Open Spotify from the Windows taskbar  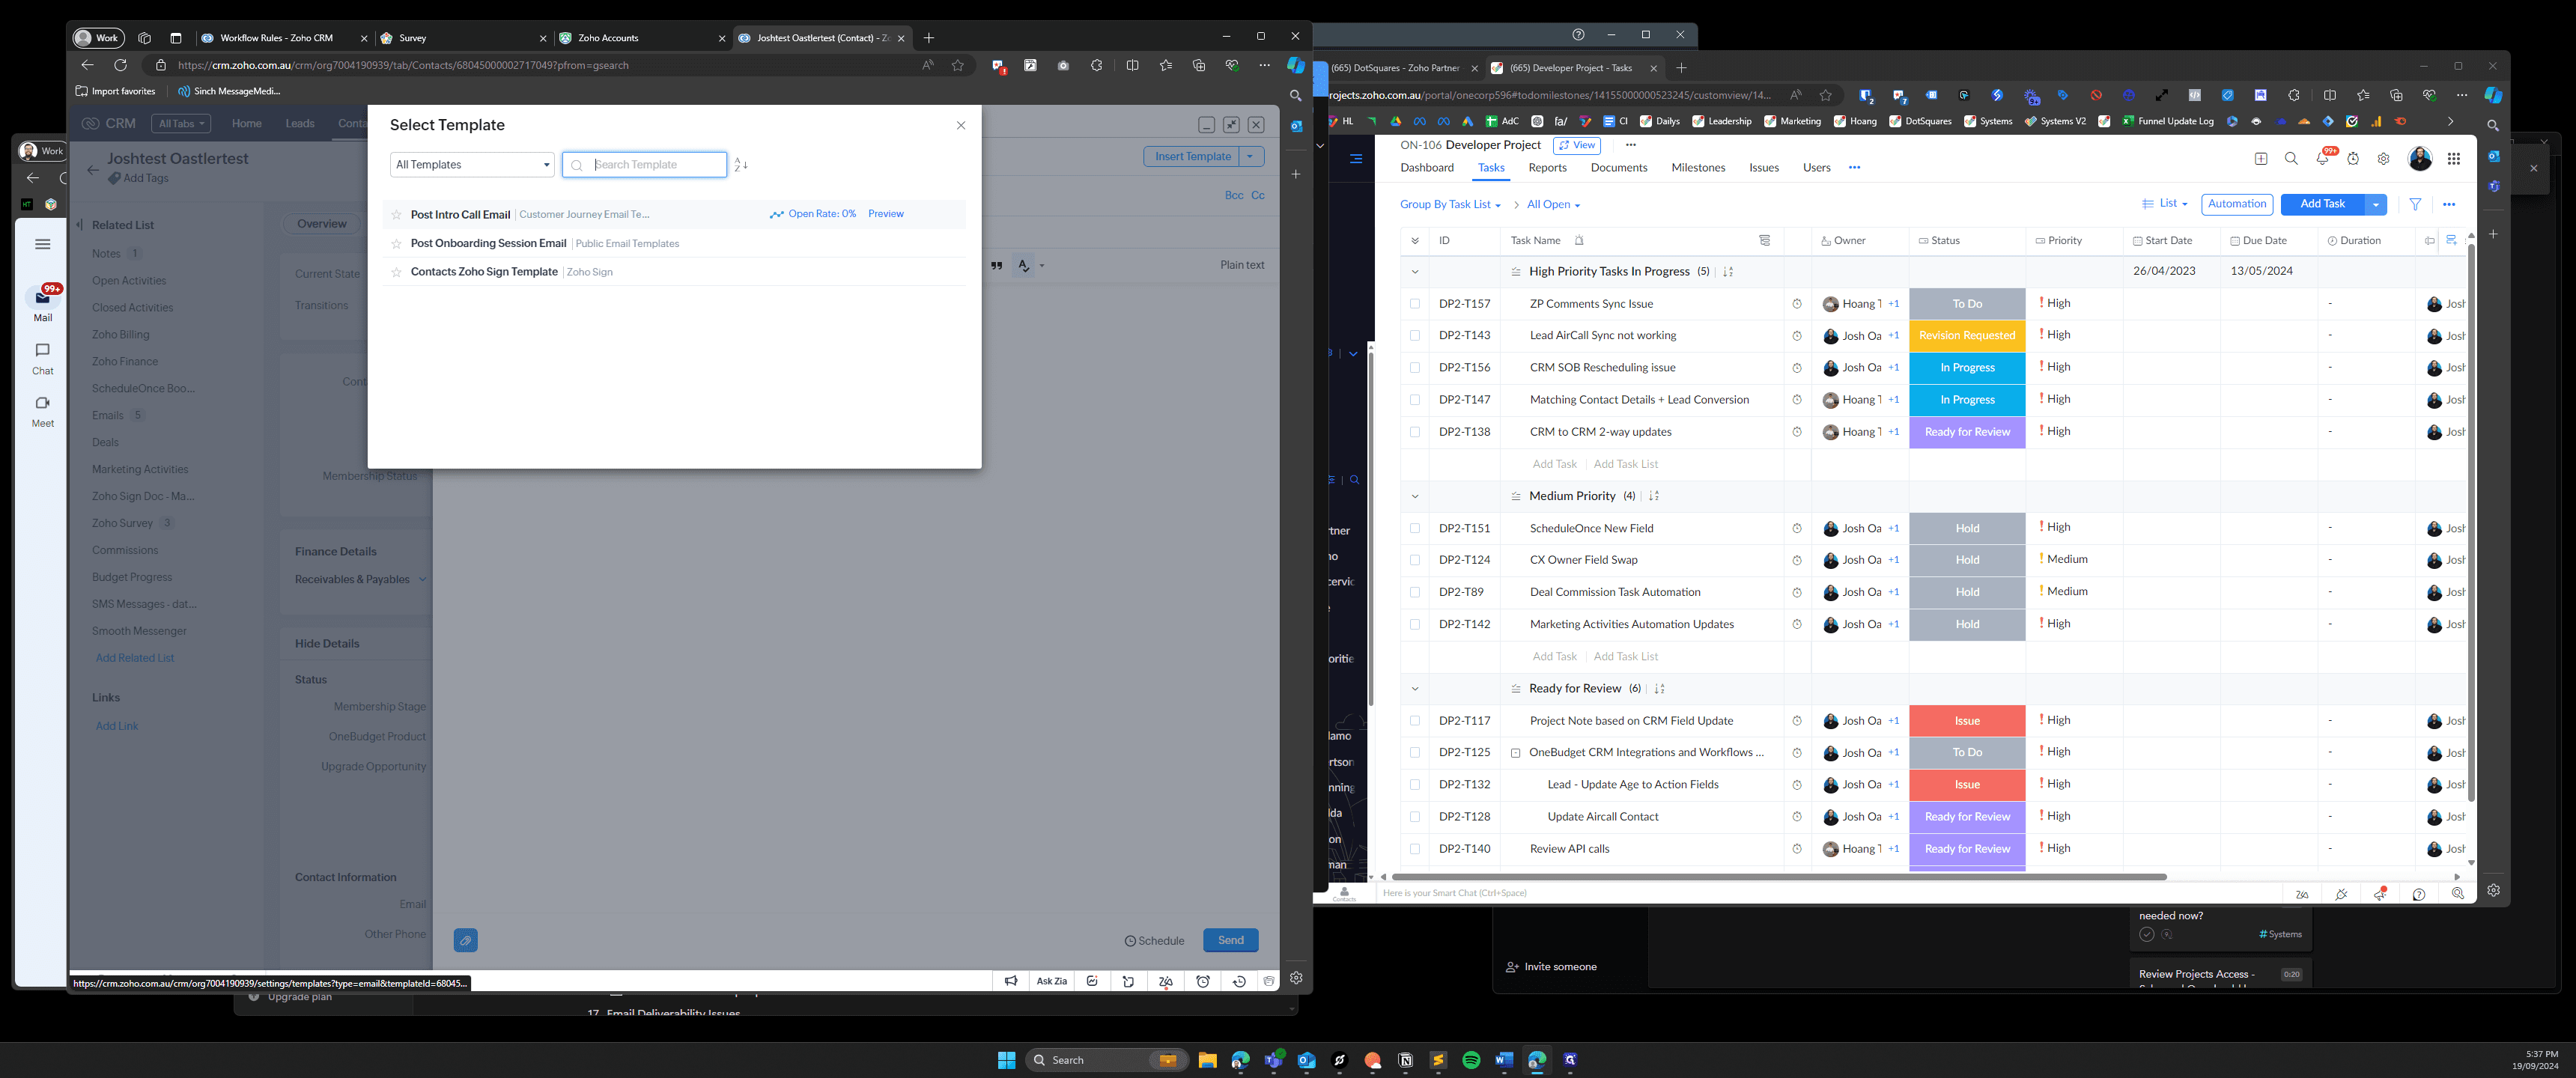[1471, 1060]
